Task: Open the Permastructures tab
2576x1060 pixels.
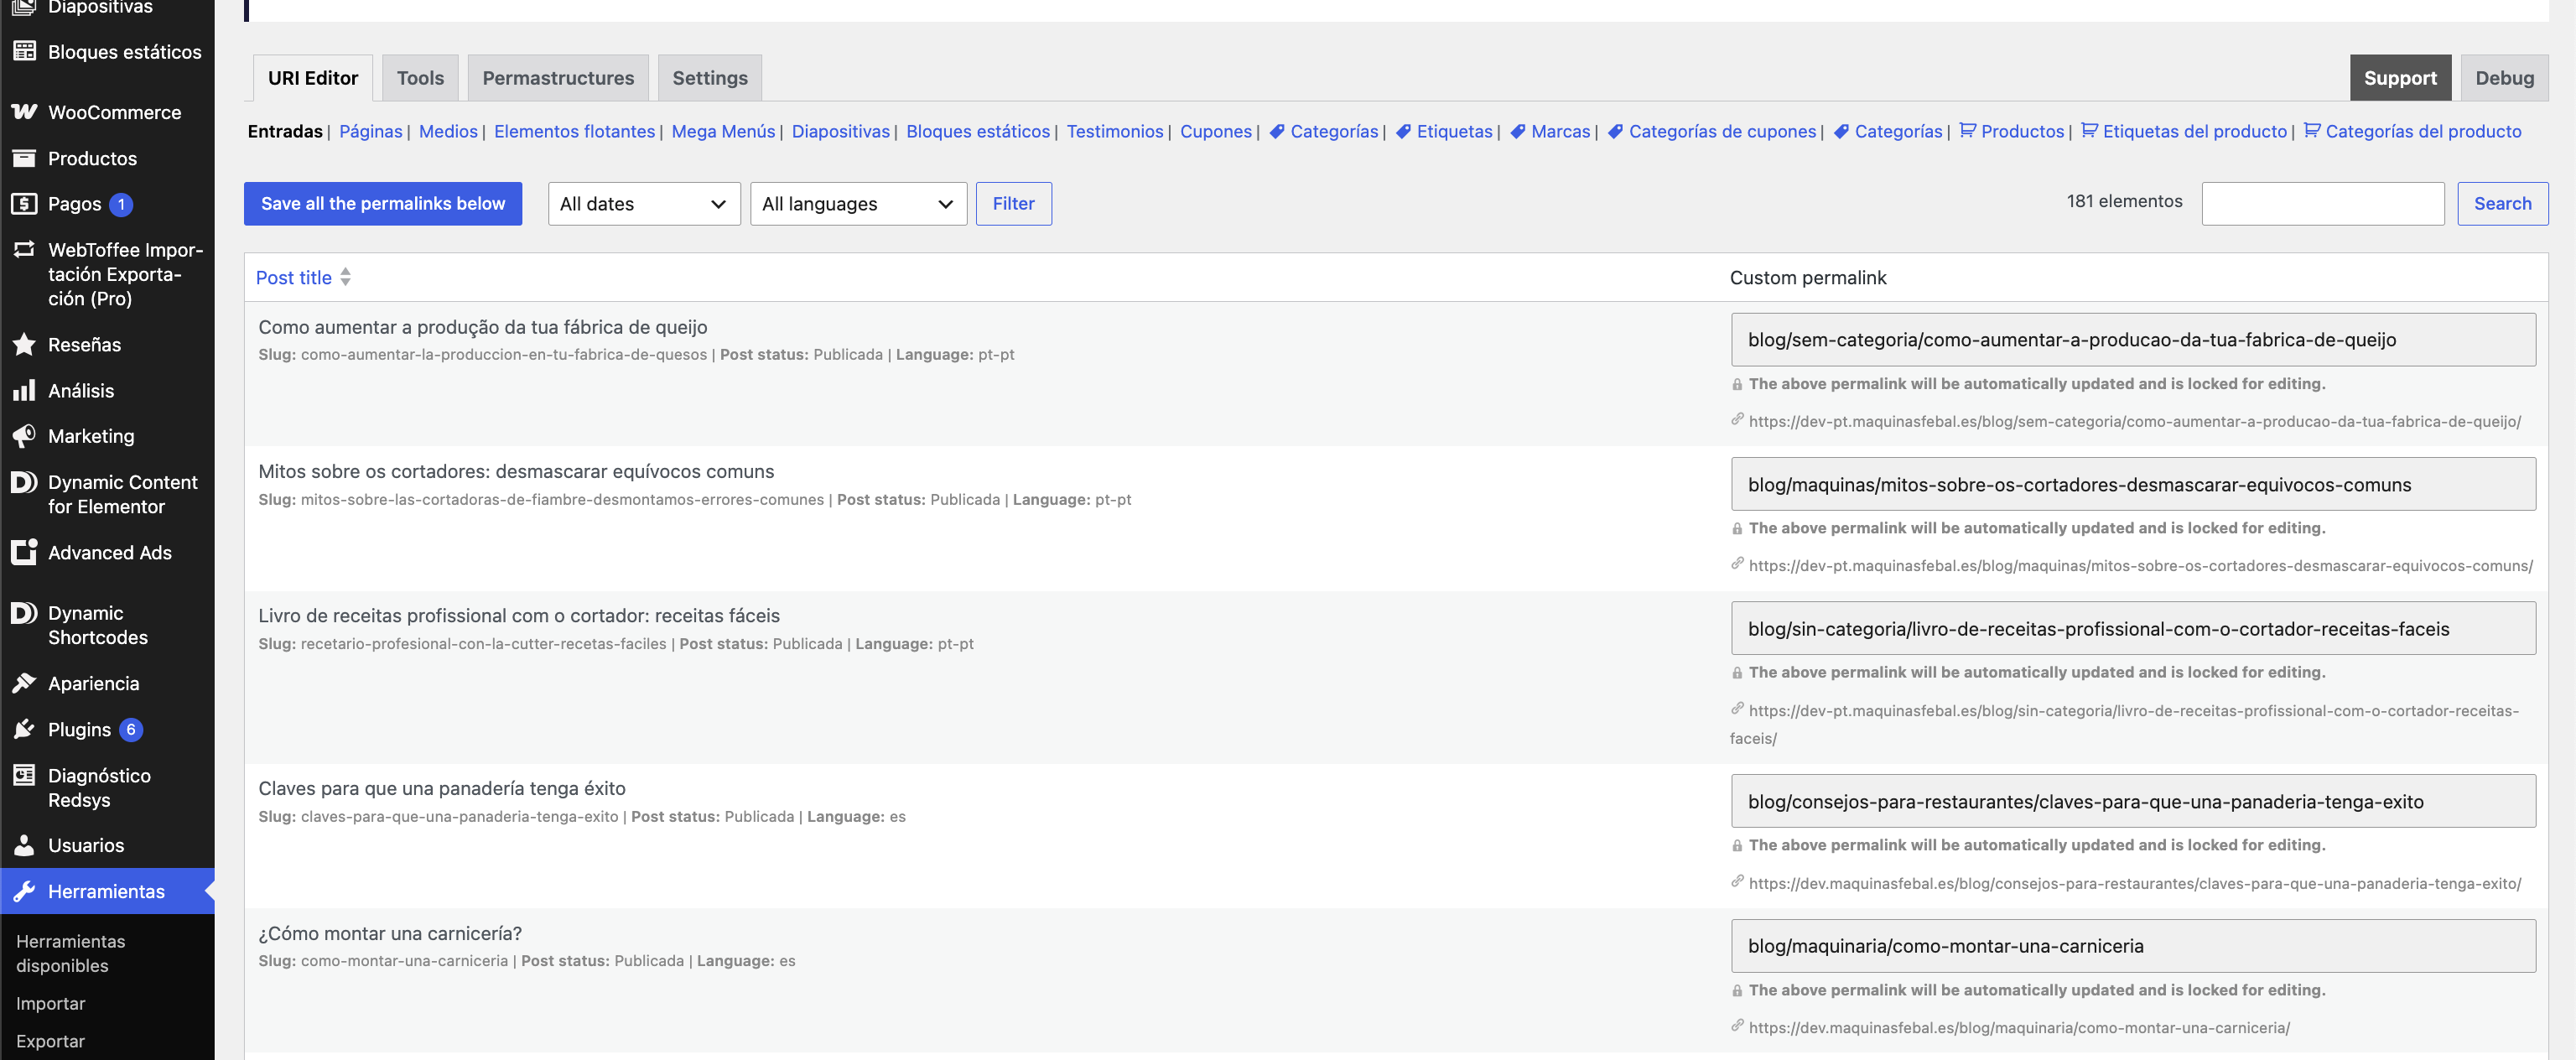Action: pyautogui.click(x=558, y=78)
